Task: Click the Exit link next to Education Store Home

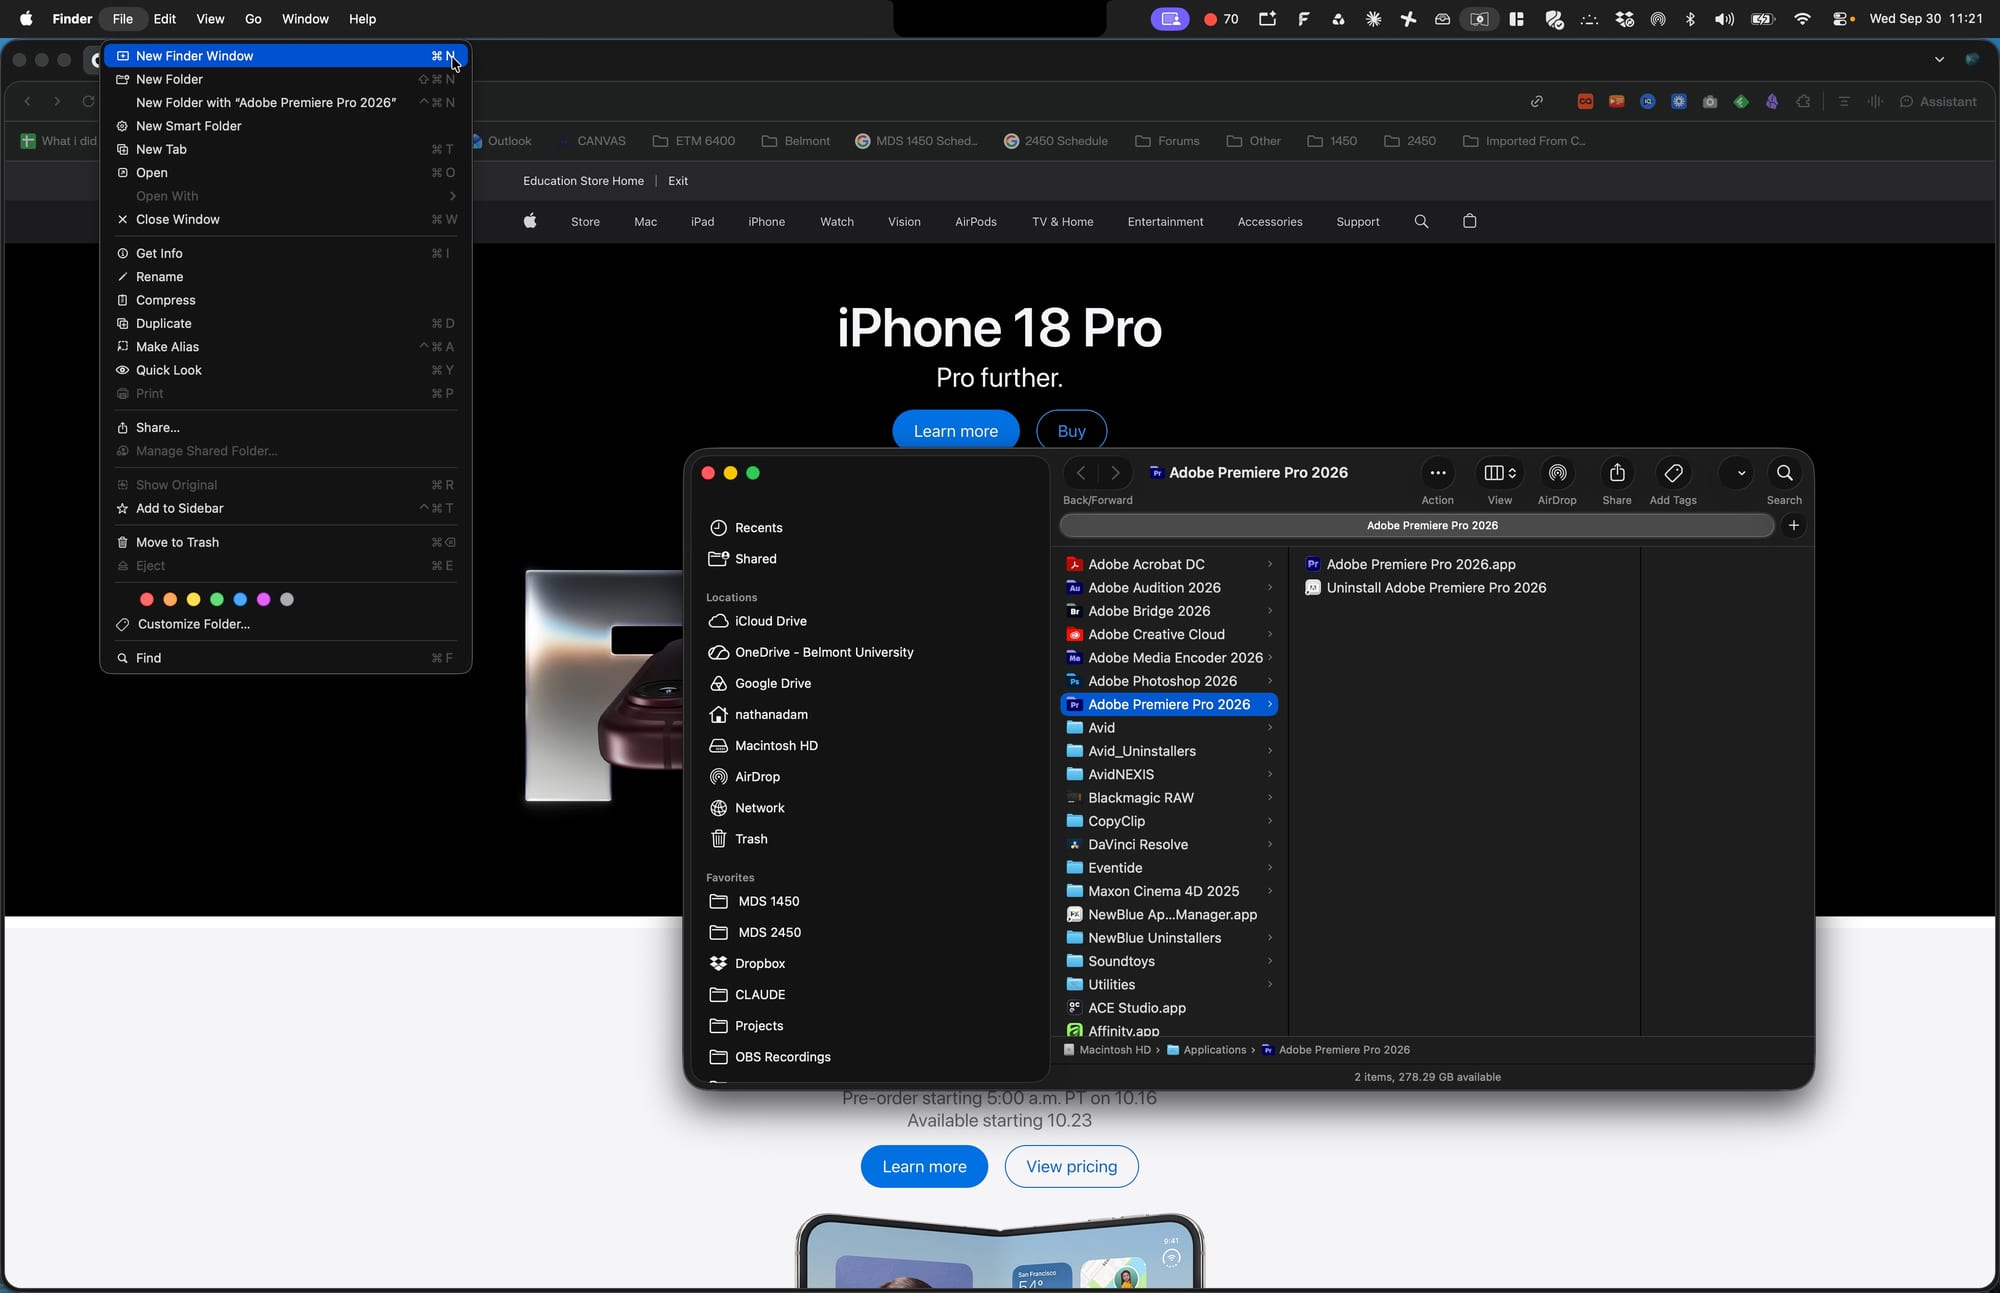Action: 678,181
